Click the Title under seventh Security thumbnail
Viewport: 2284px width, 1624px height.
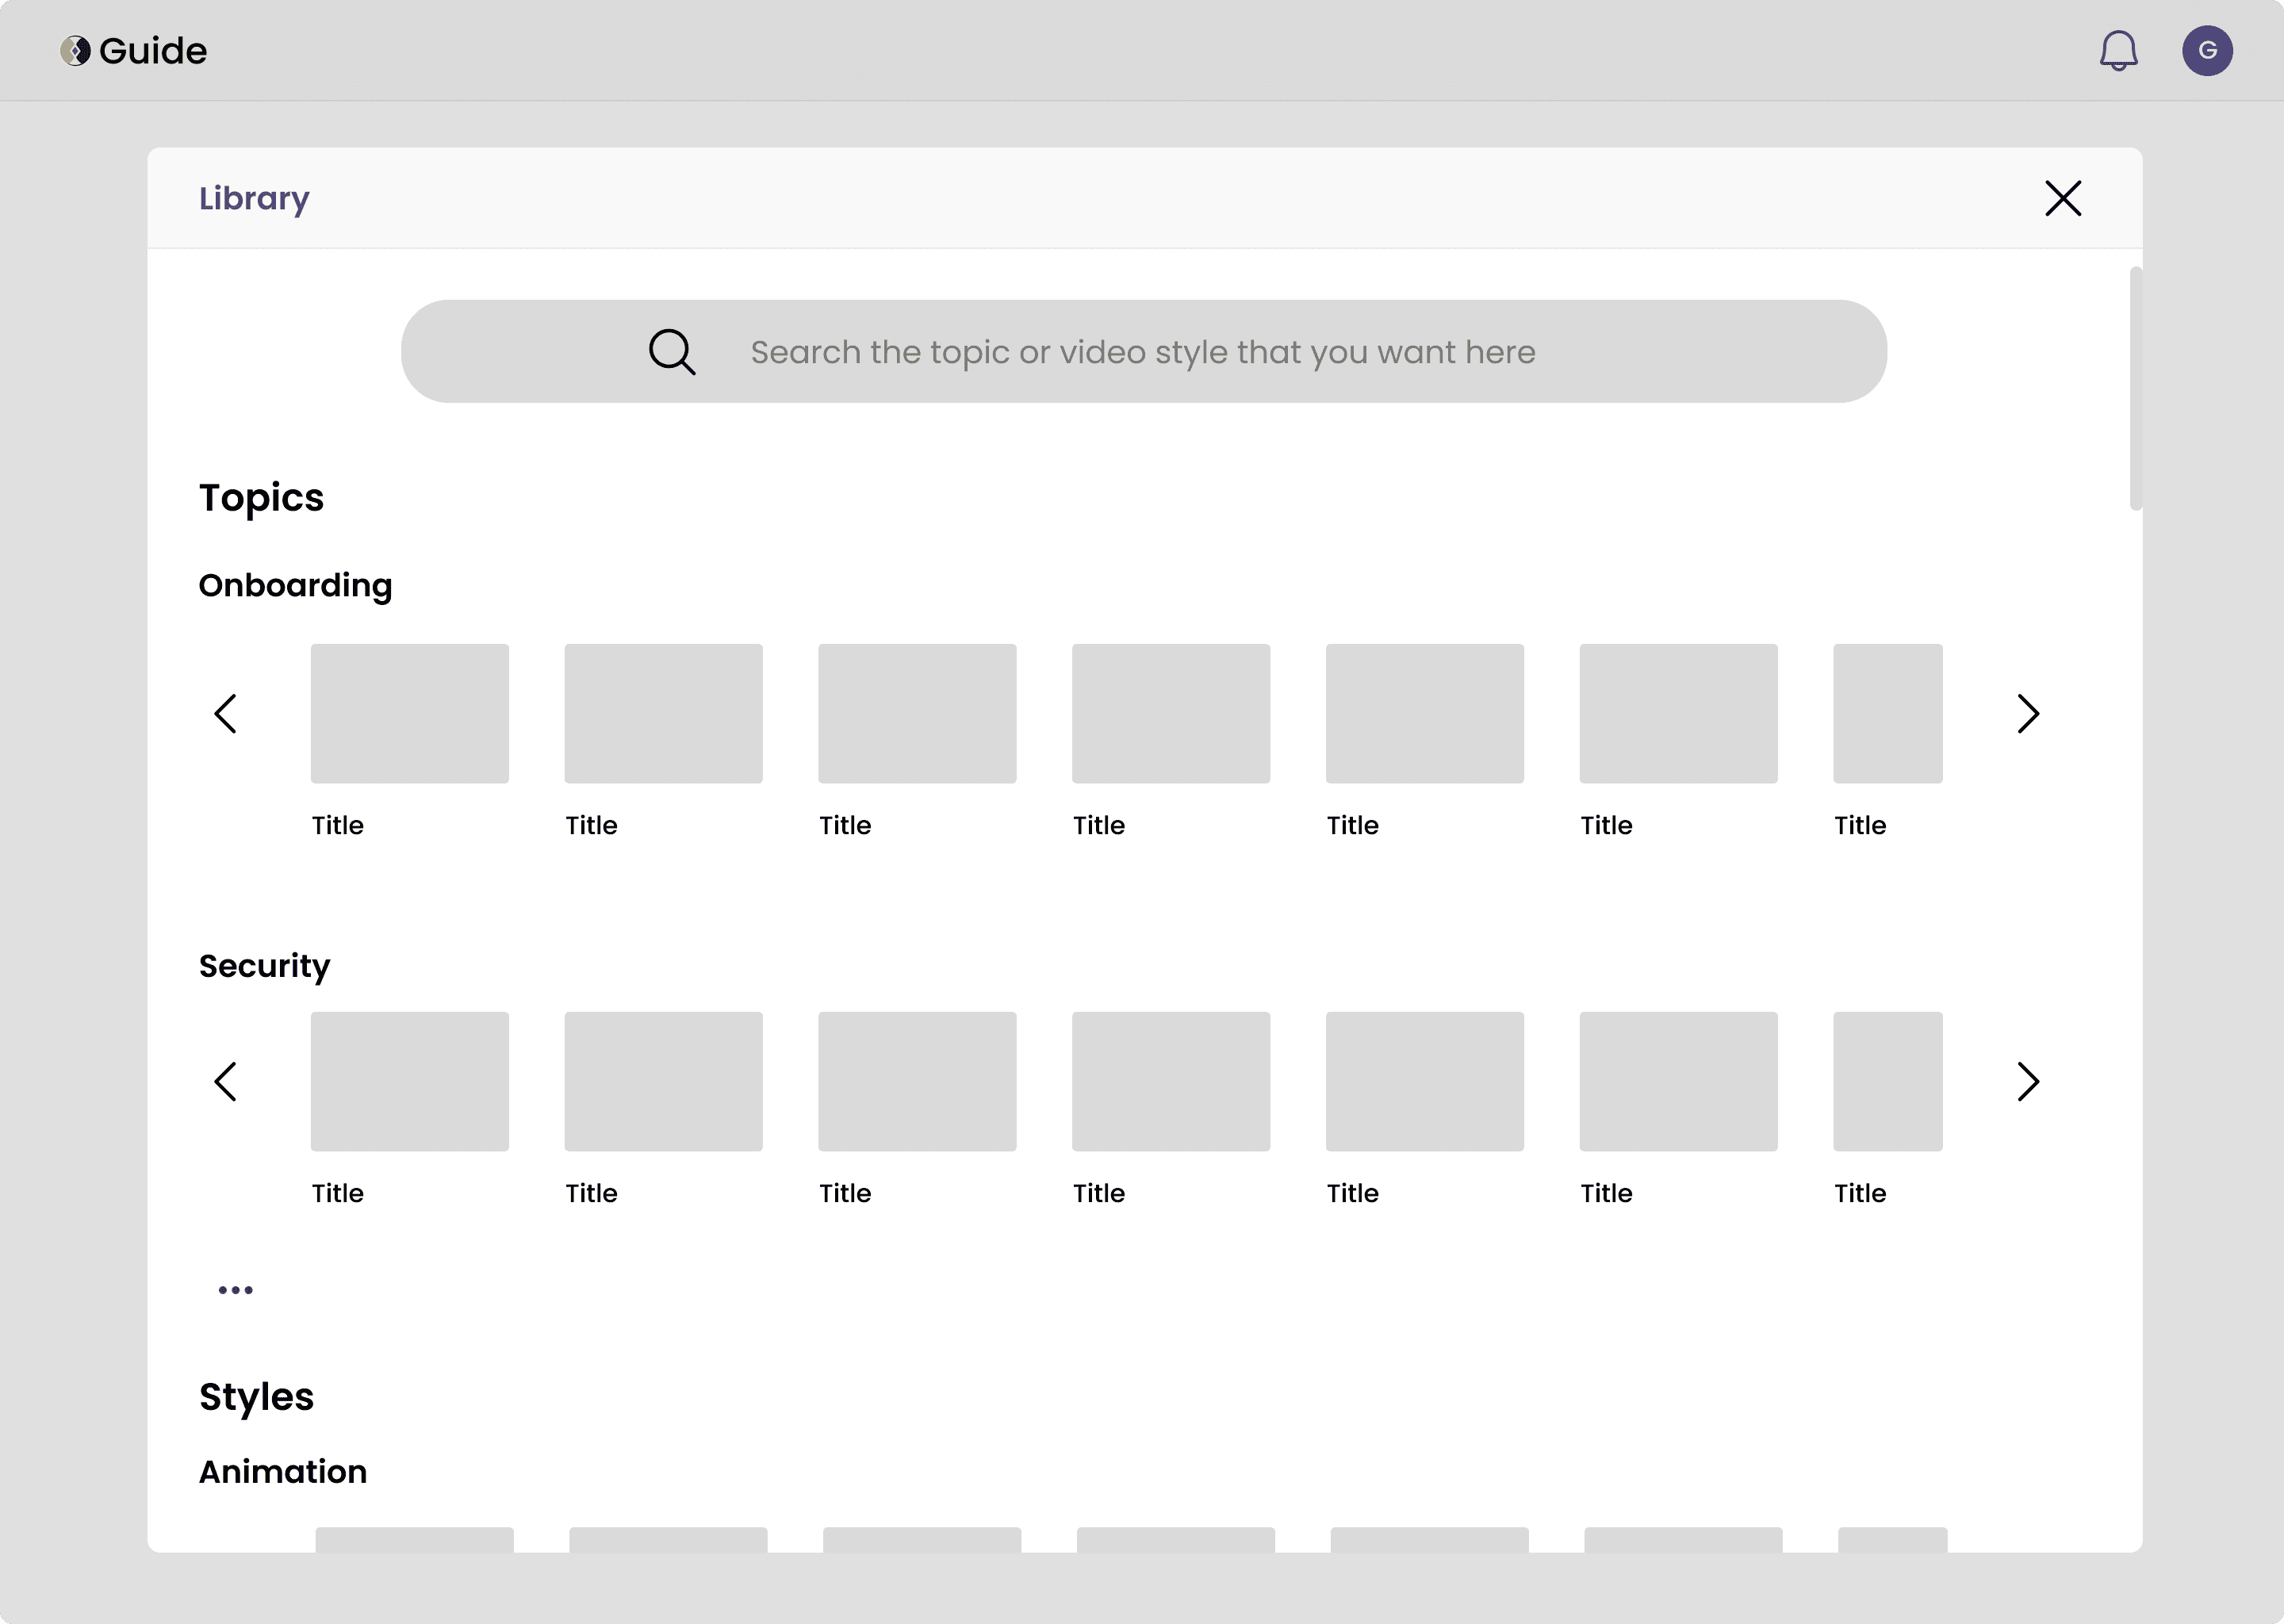(x=1860, y=1194)
